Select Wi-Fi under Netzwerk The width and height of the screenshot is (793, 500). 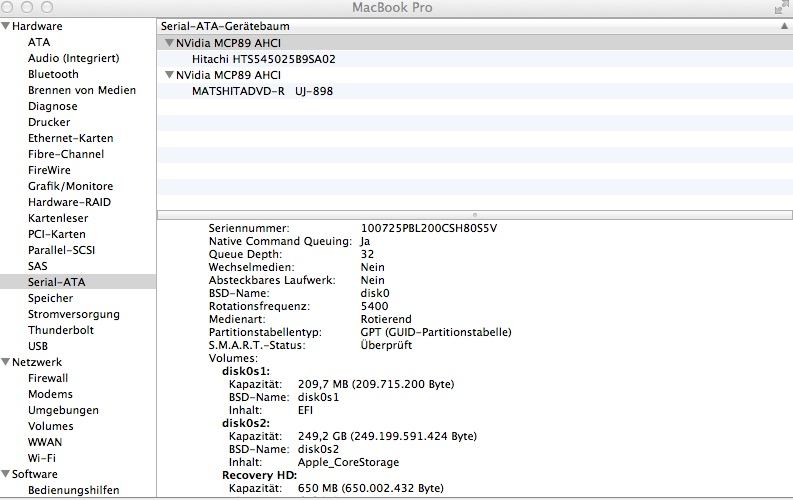coord(41,458)
